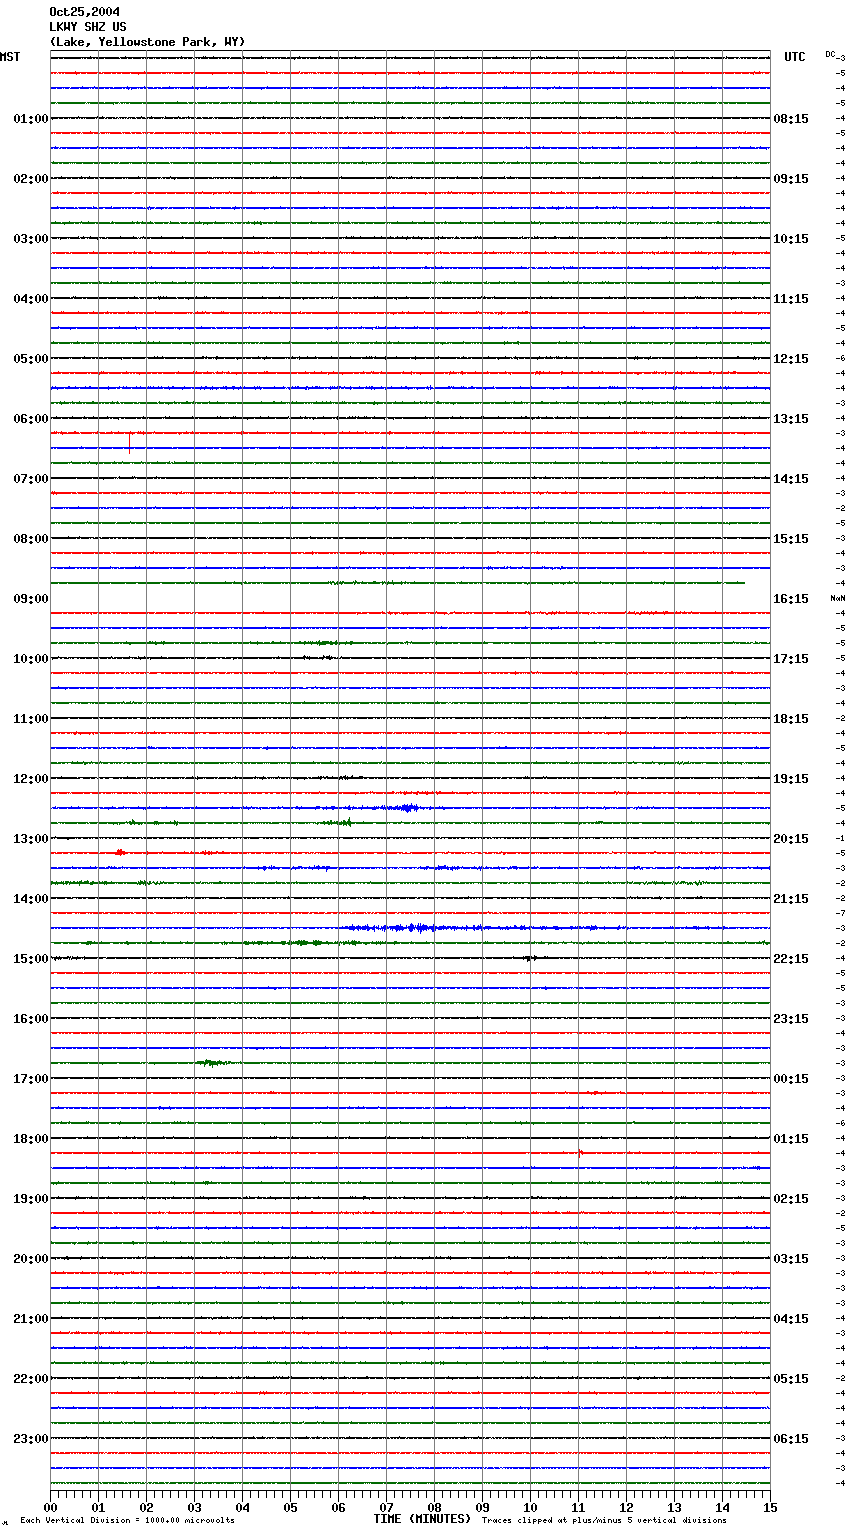The height and width of the screenshot is (1534, 850).
Task: Click the station code "LKWY SHZ US"
Action: [88, 27]
